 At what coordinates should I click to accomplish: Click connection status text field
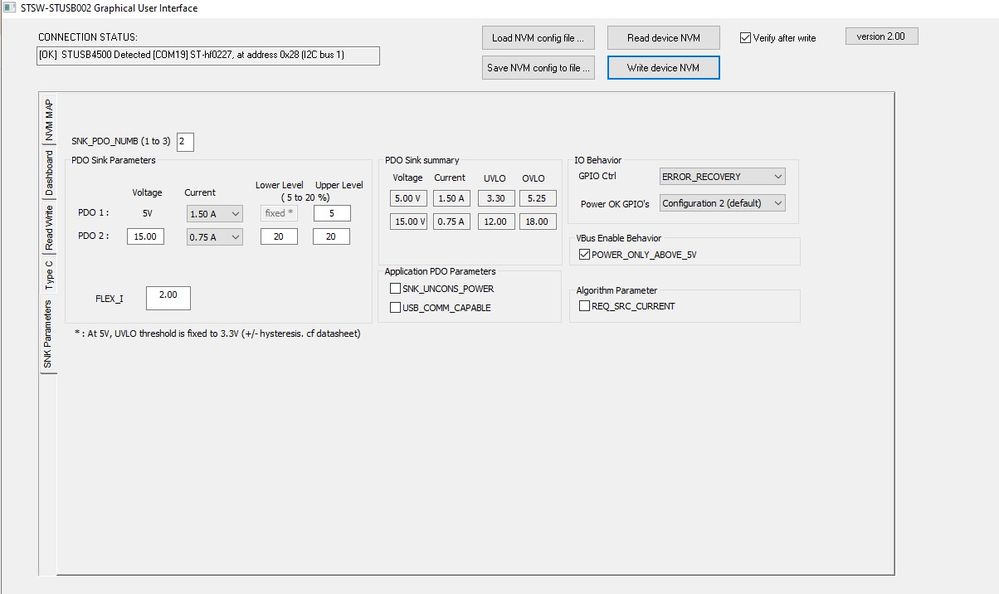[208, 55]
